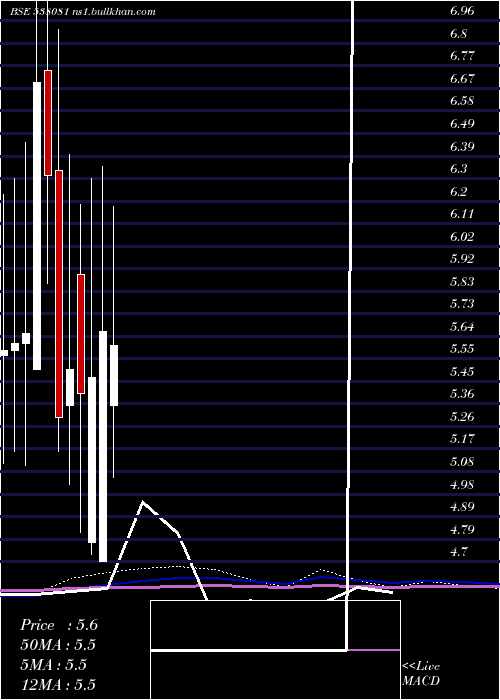Click the <<Live MACD label

pyautogui.click(x=421, y=674)
